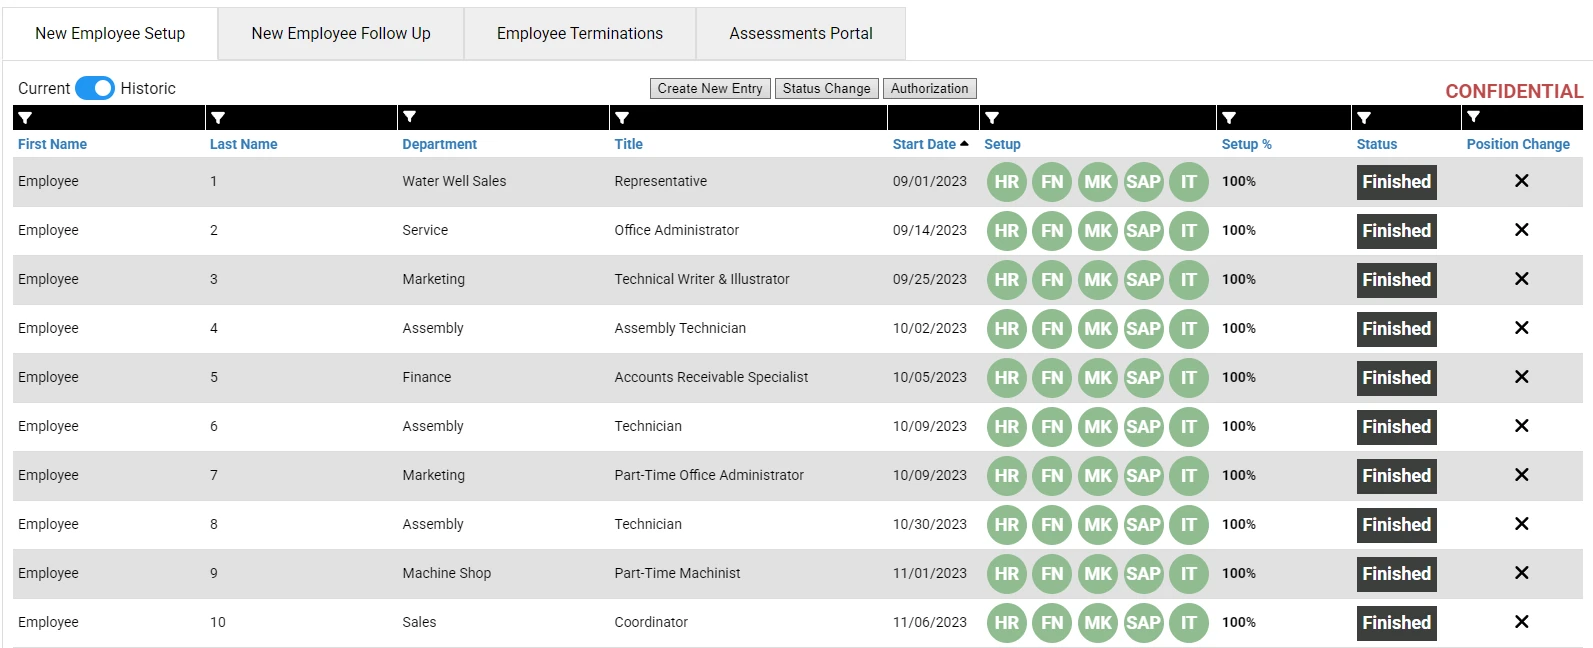Click the Machine Shop department cell
The height and width of the screenshot is (648, 1593).
(x=447, y=573)
